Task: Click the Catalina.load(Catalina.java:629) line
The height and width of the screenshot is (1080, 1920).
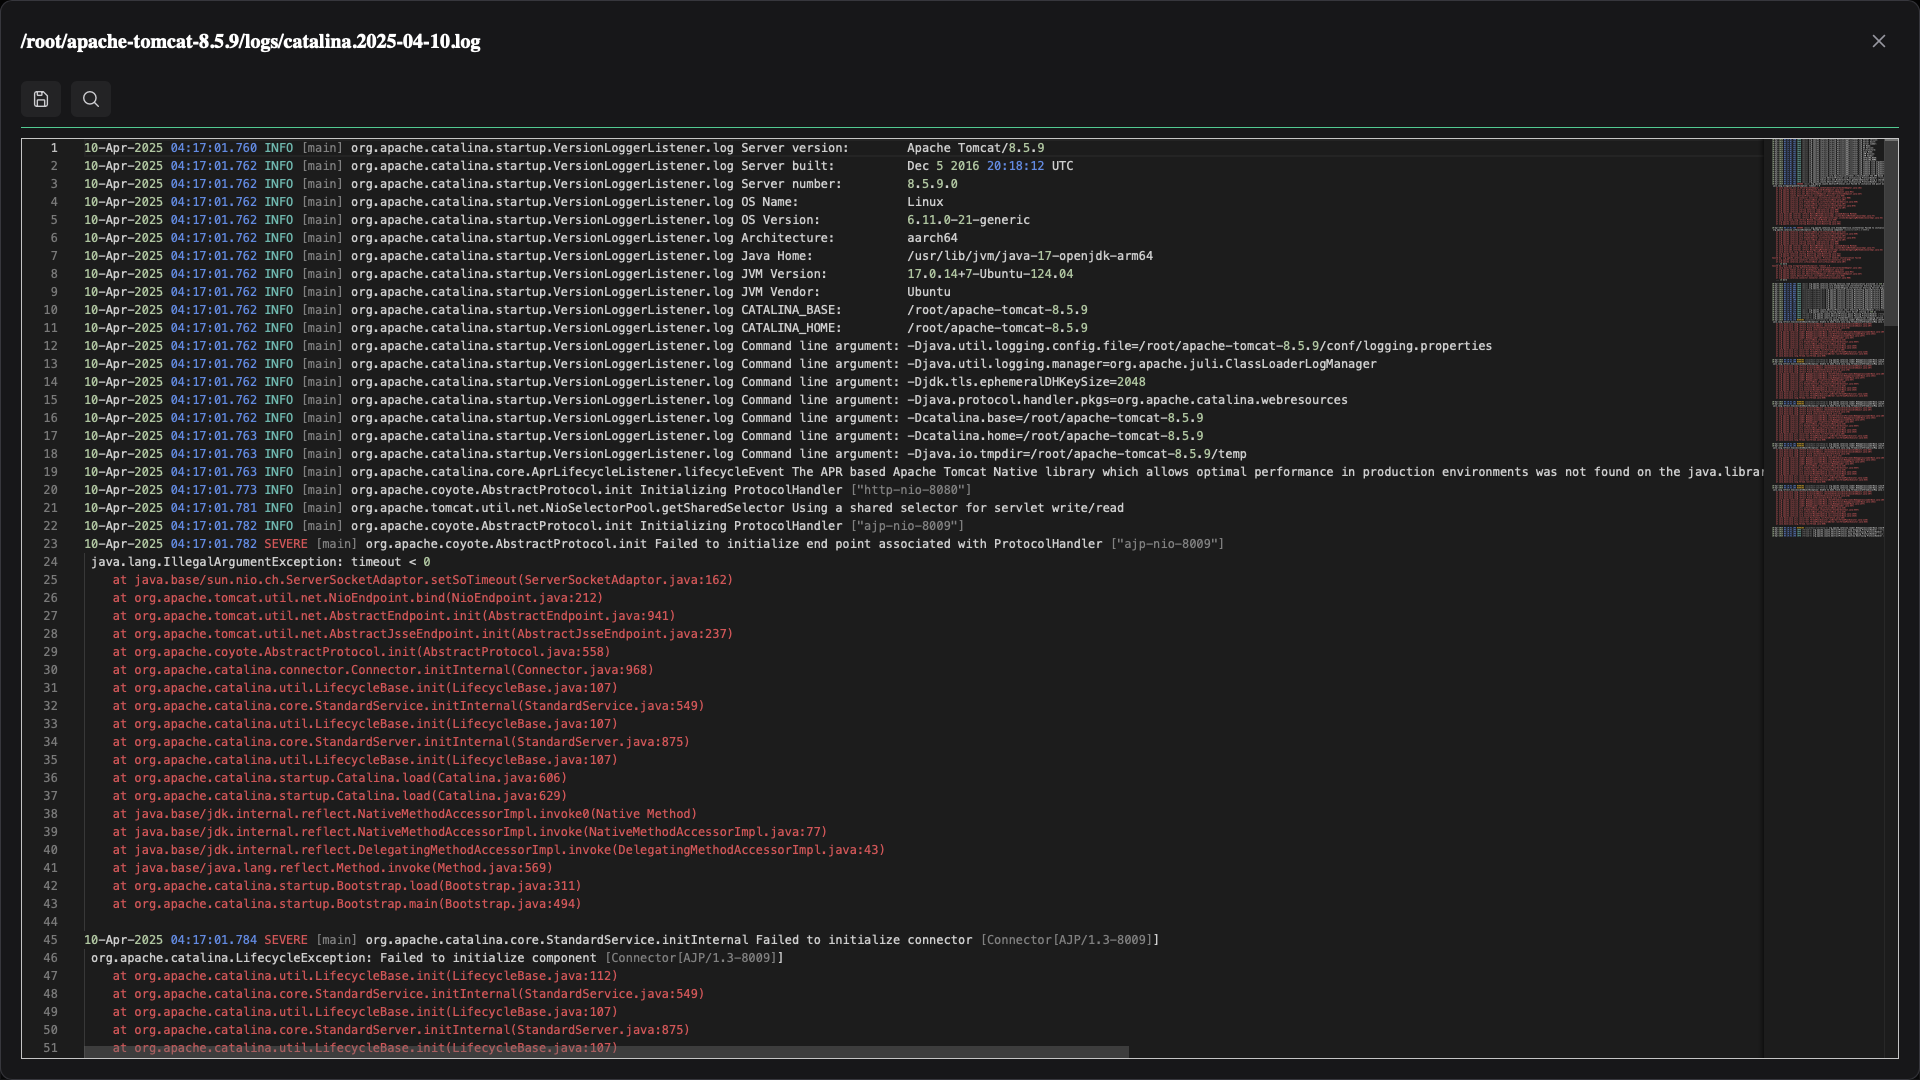Action: (x=340, y=796)
